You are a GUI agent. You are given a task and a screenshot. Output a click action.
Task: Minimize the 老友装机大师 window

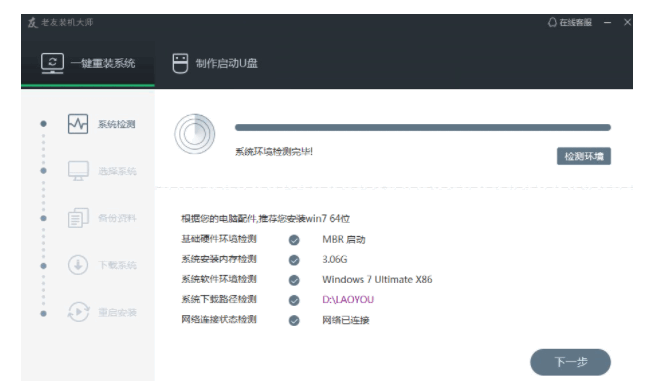coord(608,22)
